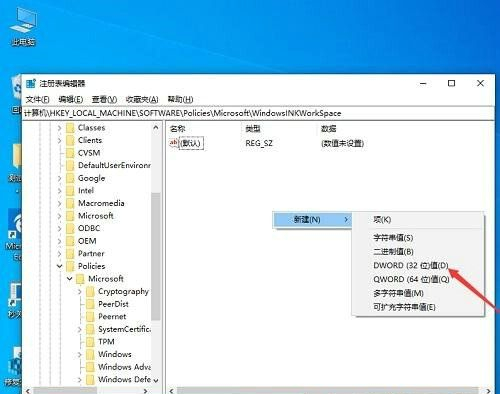Expand the Classes tree node

(59, 128)
